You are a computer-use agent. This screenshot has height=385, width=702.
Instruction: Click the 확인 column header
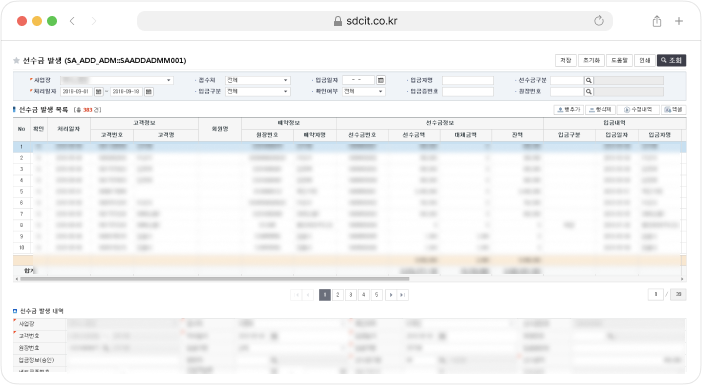click(39, 129)
